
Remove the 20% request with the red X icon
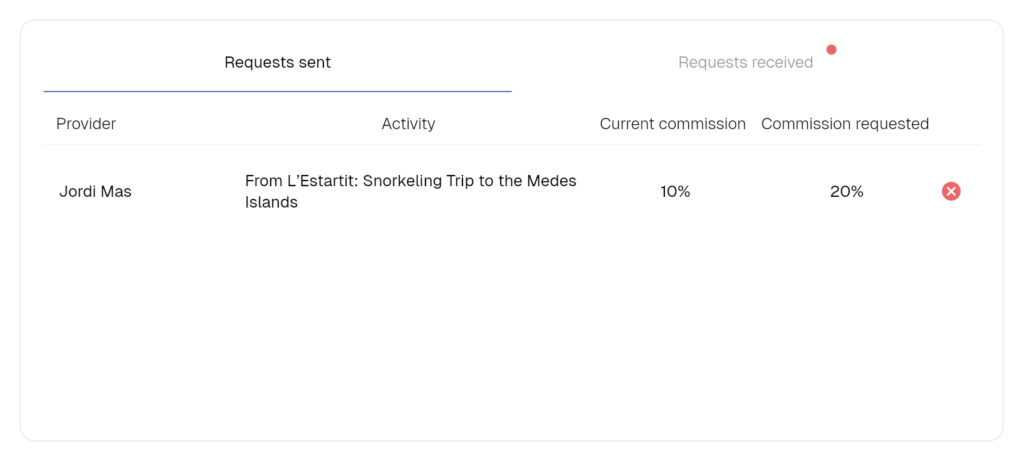point(951,191)
